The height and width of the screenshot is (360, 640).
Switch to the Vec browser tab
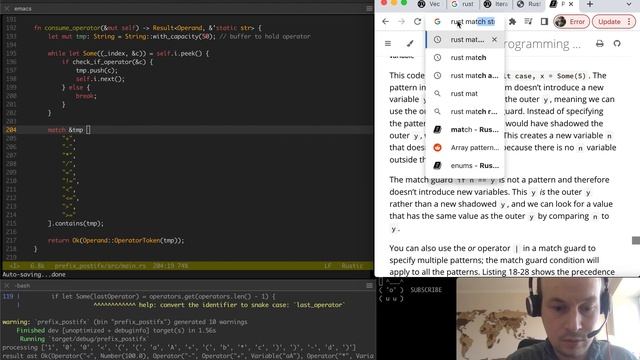coord(429,4)
